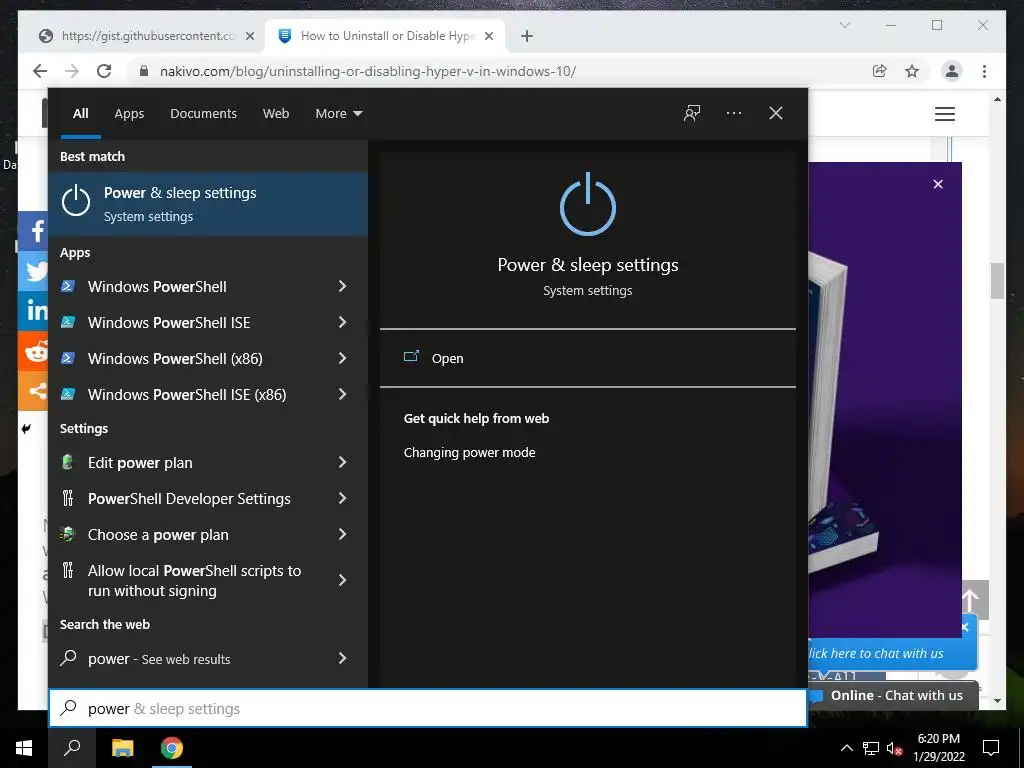
Task: Expand the More filter dropdown
Action: [x=338, y=114]
